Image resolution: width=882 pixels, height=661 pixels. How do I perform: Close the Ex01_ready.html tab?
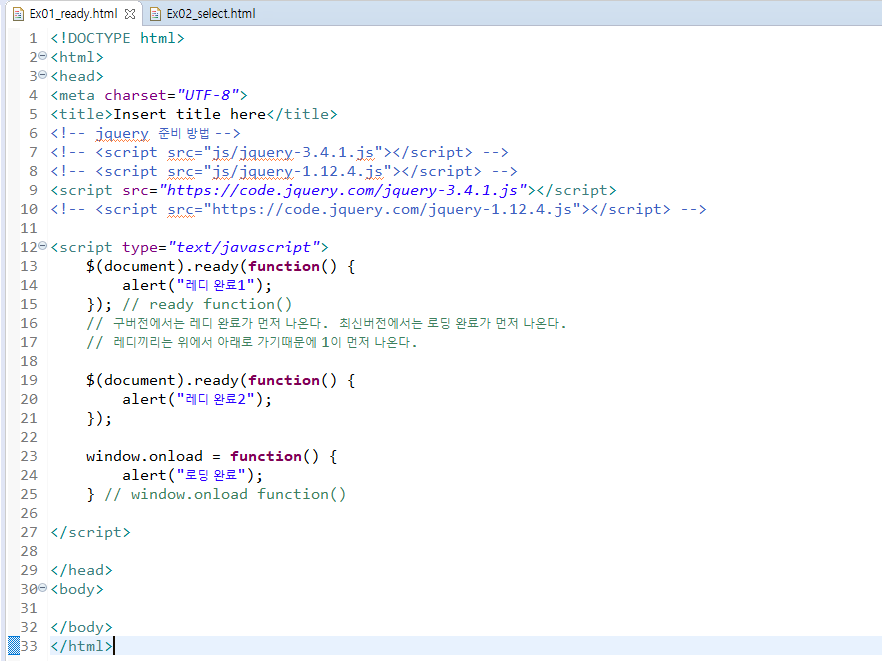[130, 14]
